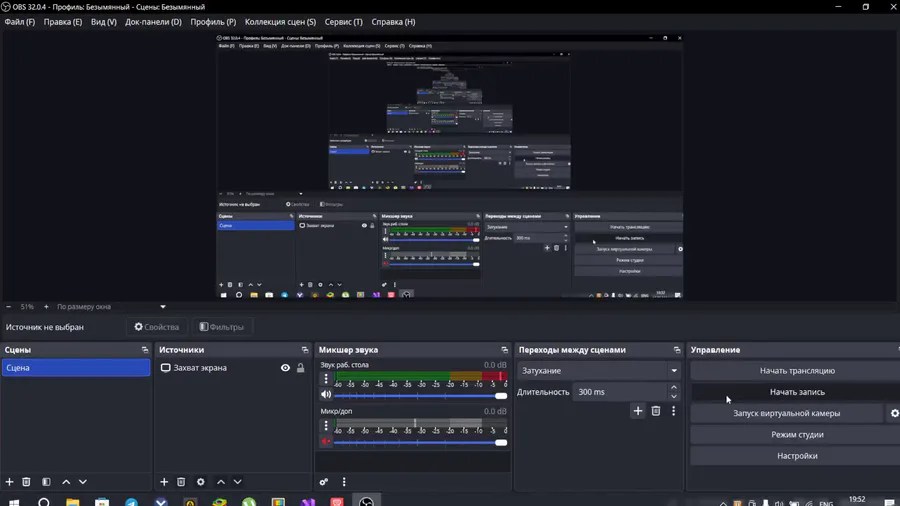Open the Док-панели menu
This screenshot has height=506, width=900.
pyautogui.click(x=153, y=22)
